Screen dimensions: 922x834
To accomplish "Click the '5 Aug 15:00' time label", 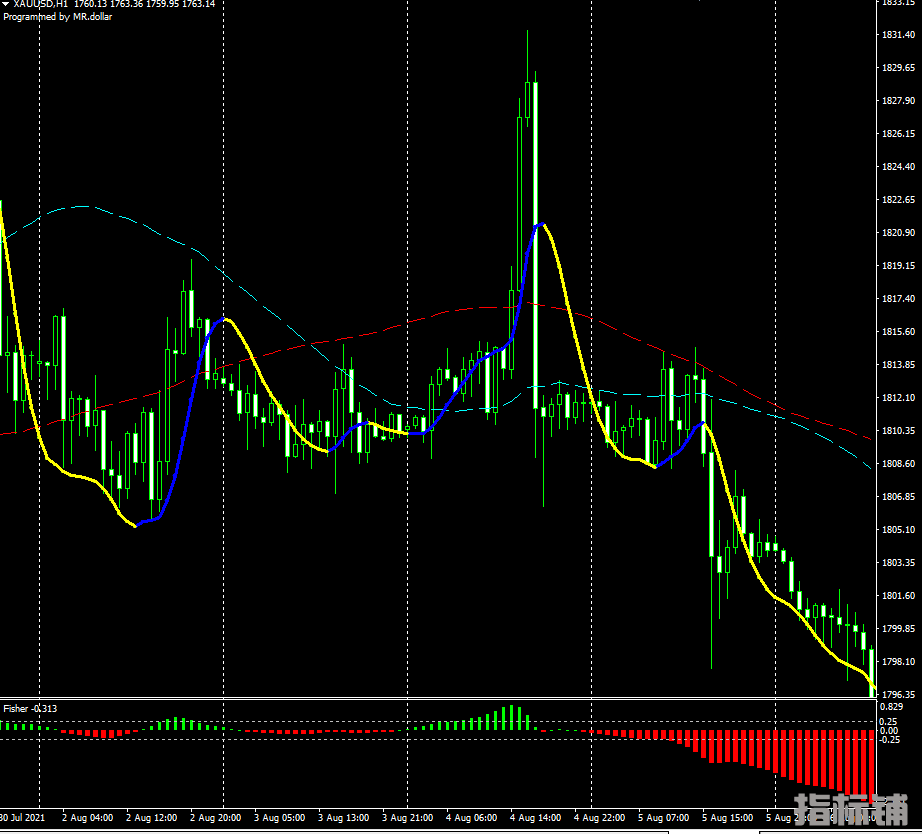I will 727,818.
